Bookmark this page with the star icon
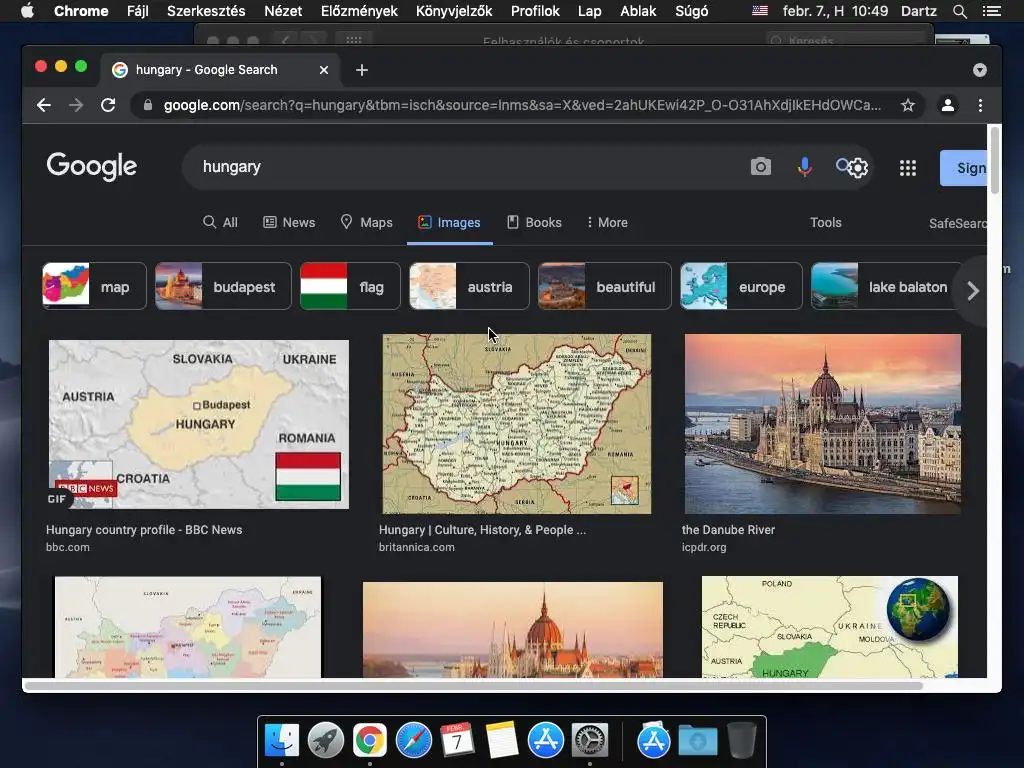Screen dimensions: 1024x768 pos(908,105)
